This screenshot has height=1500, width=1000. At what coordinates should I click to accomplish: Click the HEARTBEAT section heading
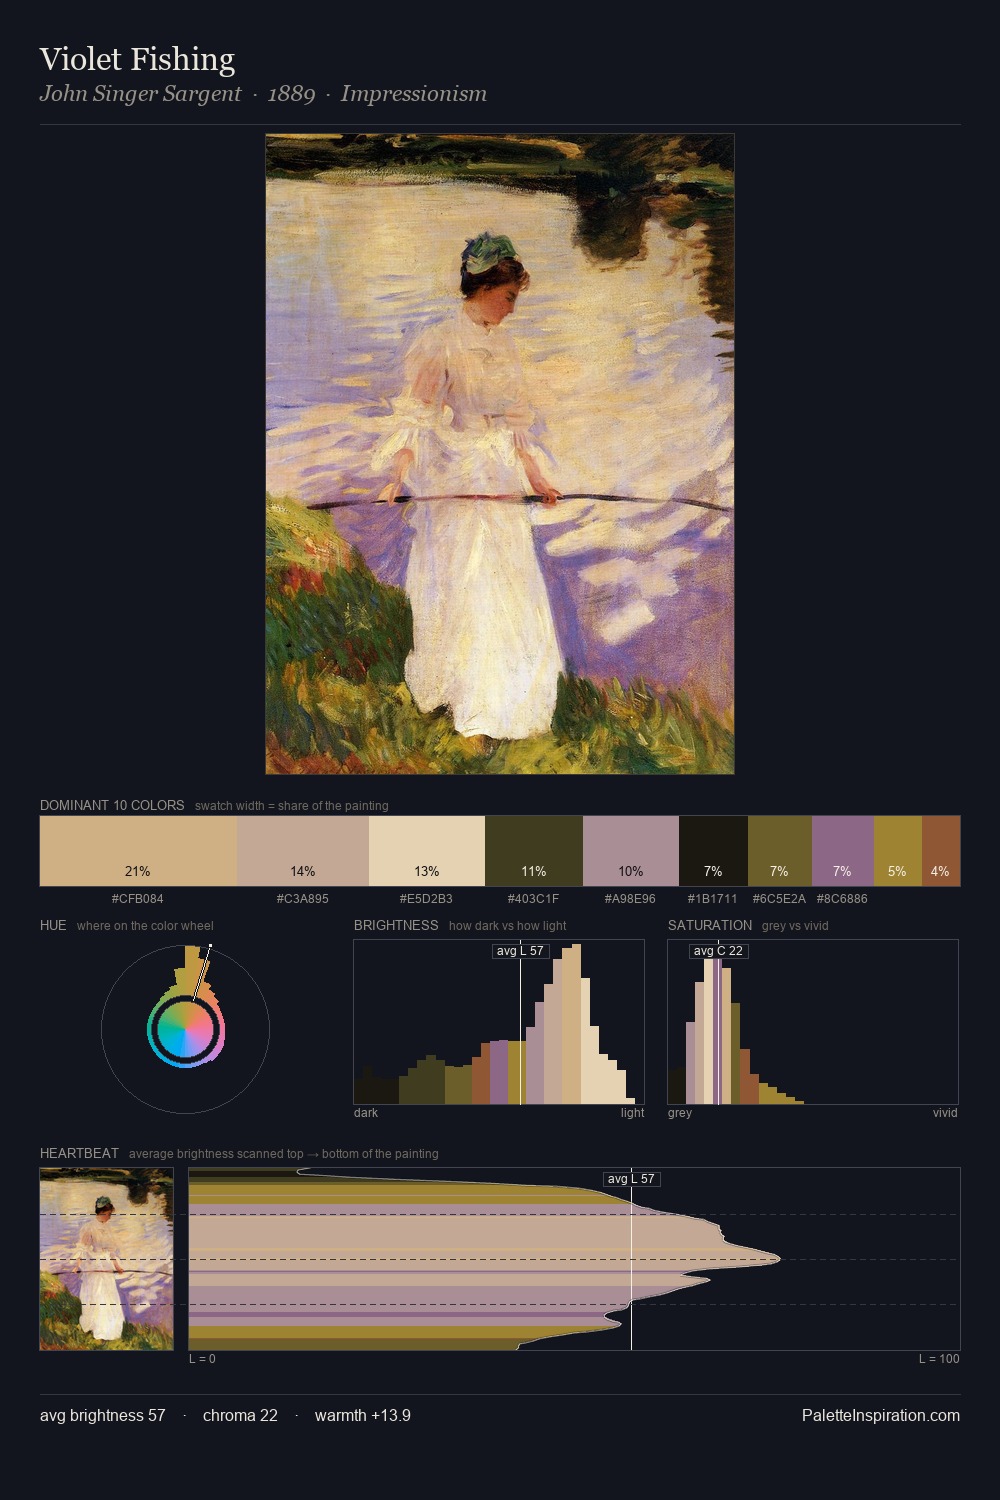[79, 1153]
